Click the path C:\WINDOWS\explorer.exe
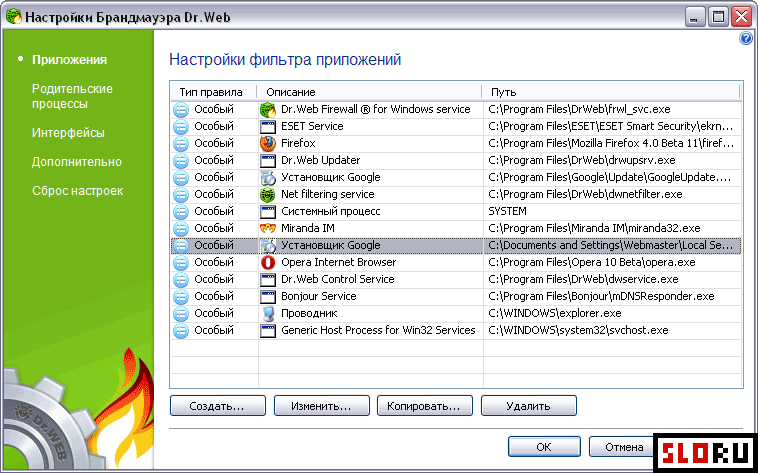Screen dimensions: 758x473 pos(554,313)
